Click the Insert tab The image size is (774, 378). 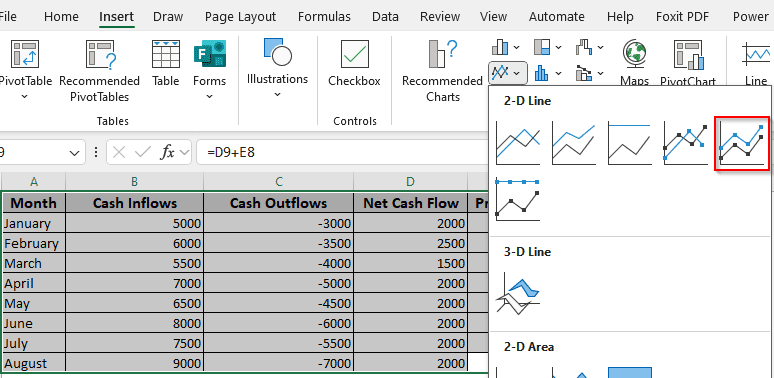click(116, 16)
